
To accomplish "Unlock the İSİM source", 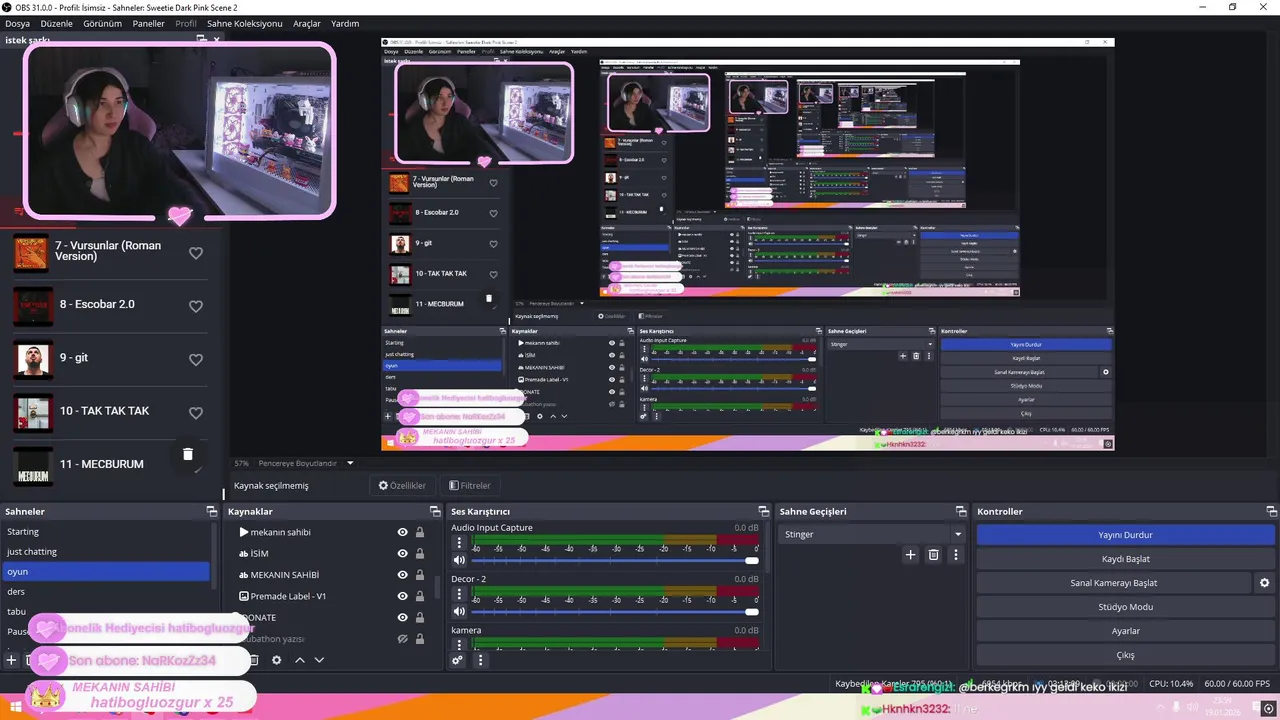I will 420,553.
